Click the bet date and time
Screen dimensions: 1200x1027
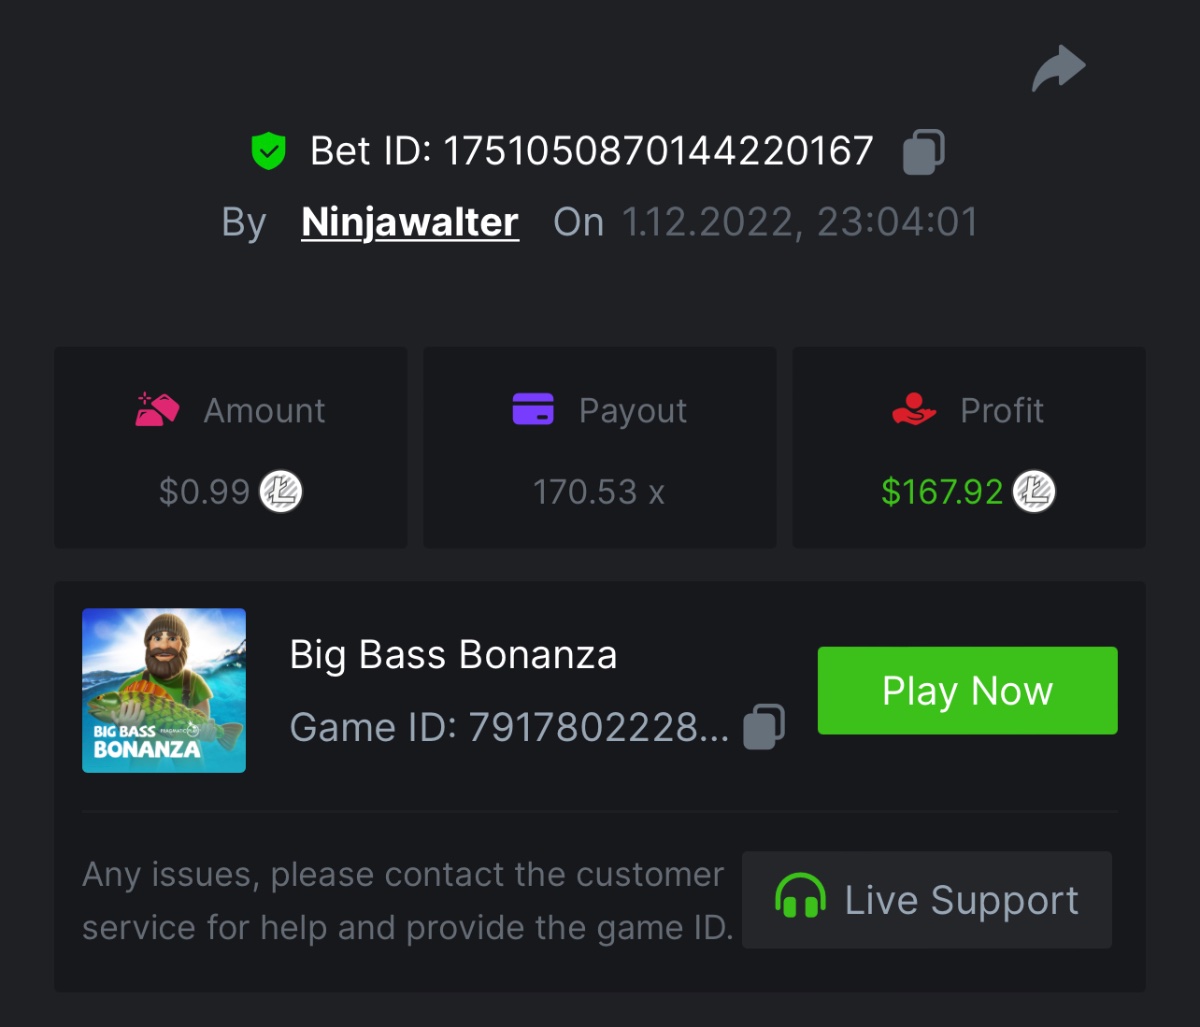coord(800,222)
